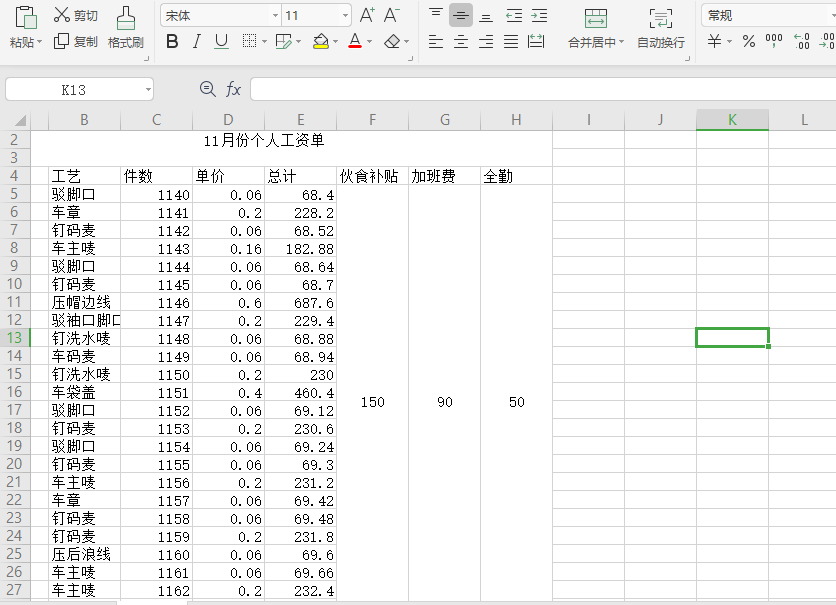836x605 pixels.
Task: Justify text across the cell
Action: pyautogui.click(x=511, y=42)
